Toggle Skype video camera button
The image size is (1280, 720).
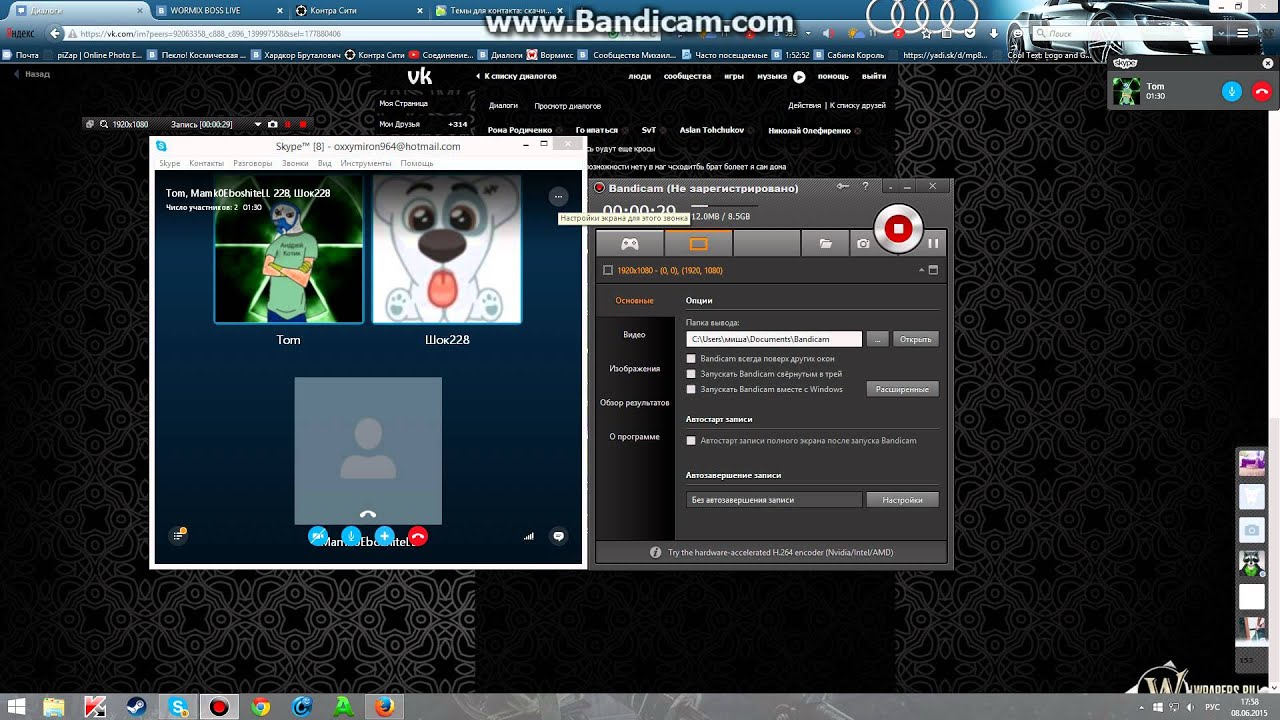(318, 536)
